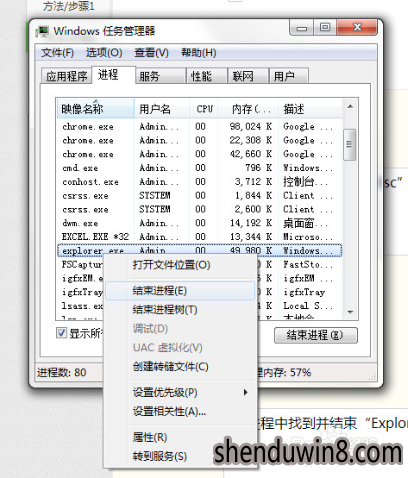Maximize the Task Manager window

coord(325,28)
